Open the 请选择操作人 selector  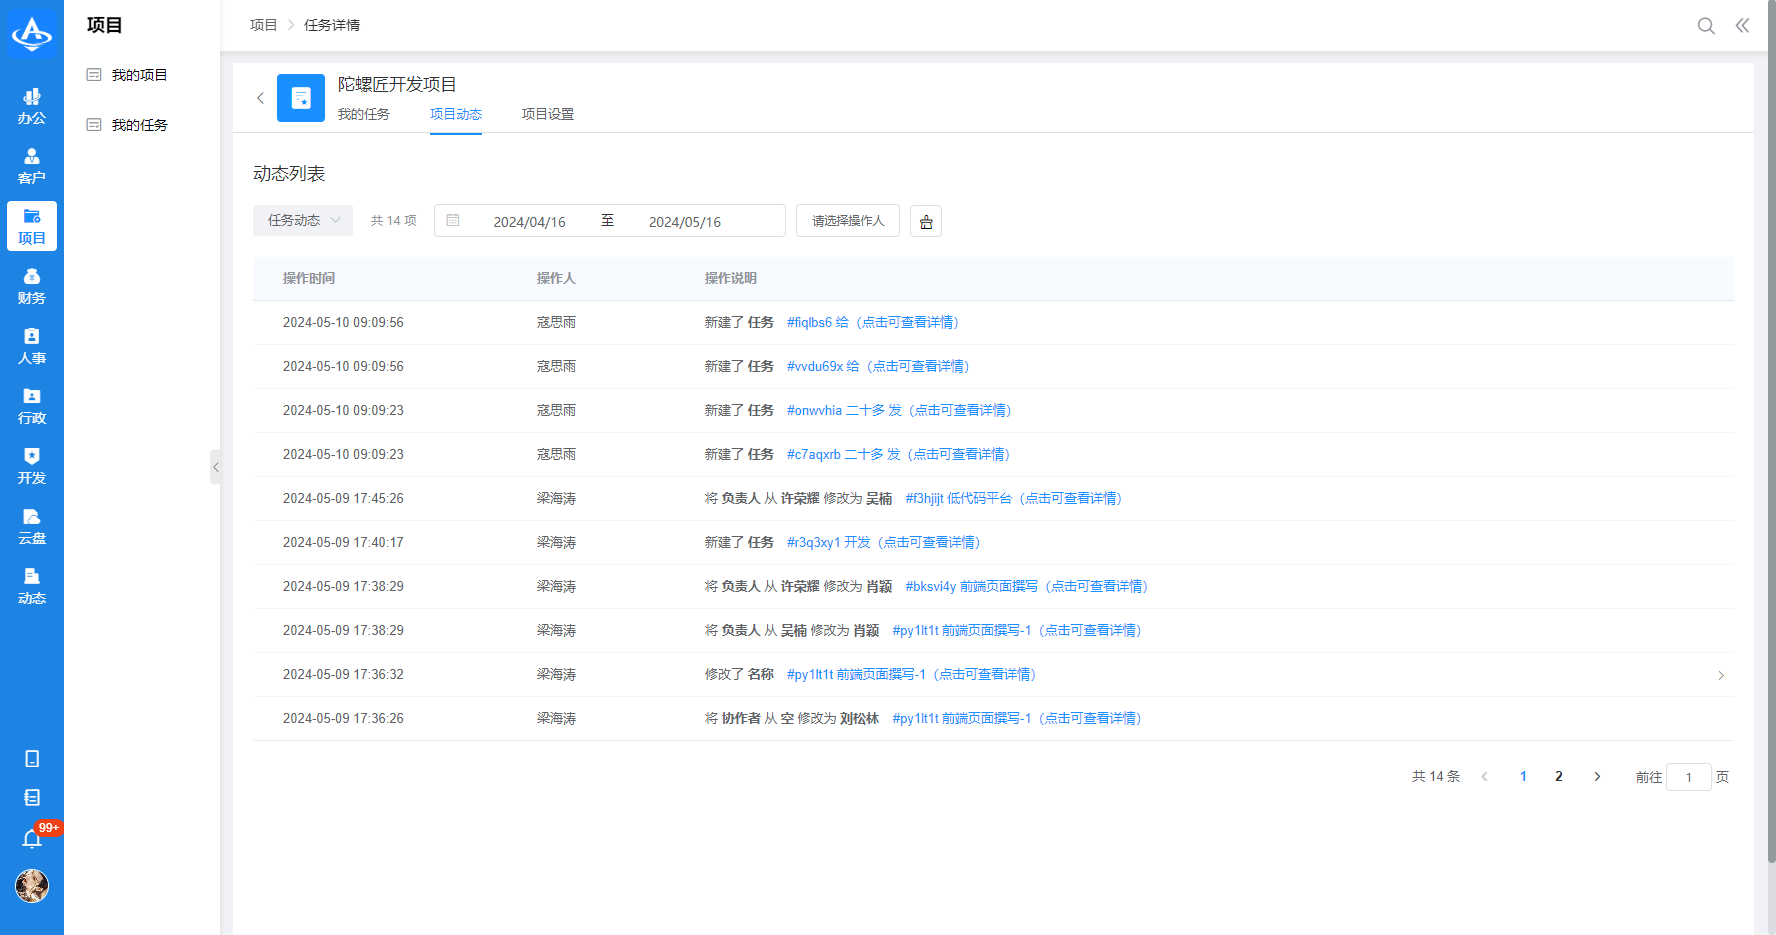[848, 220]
